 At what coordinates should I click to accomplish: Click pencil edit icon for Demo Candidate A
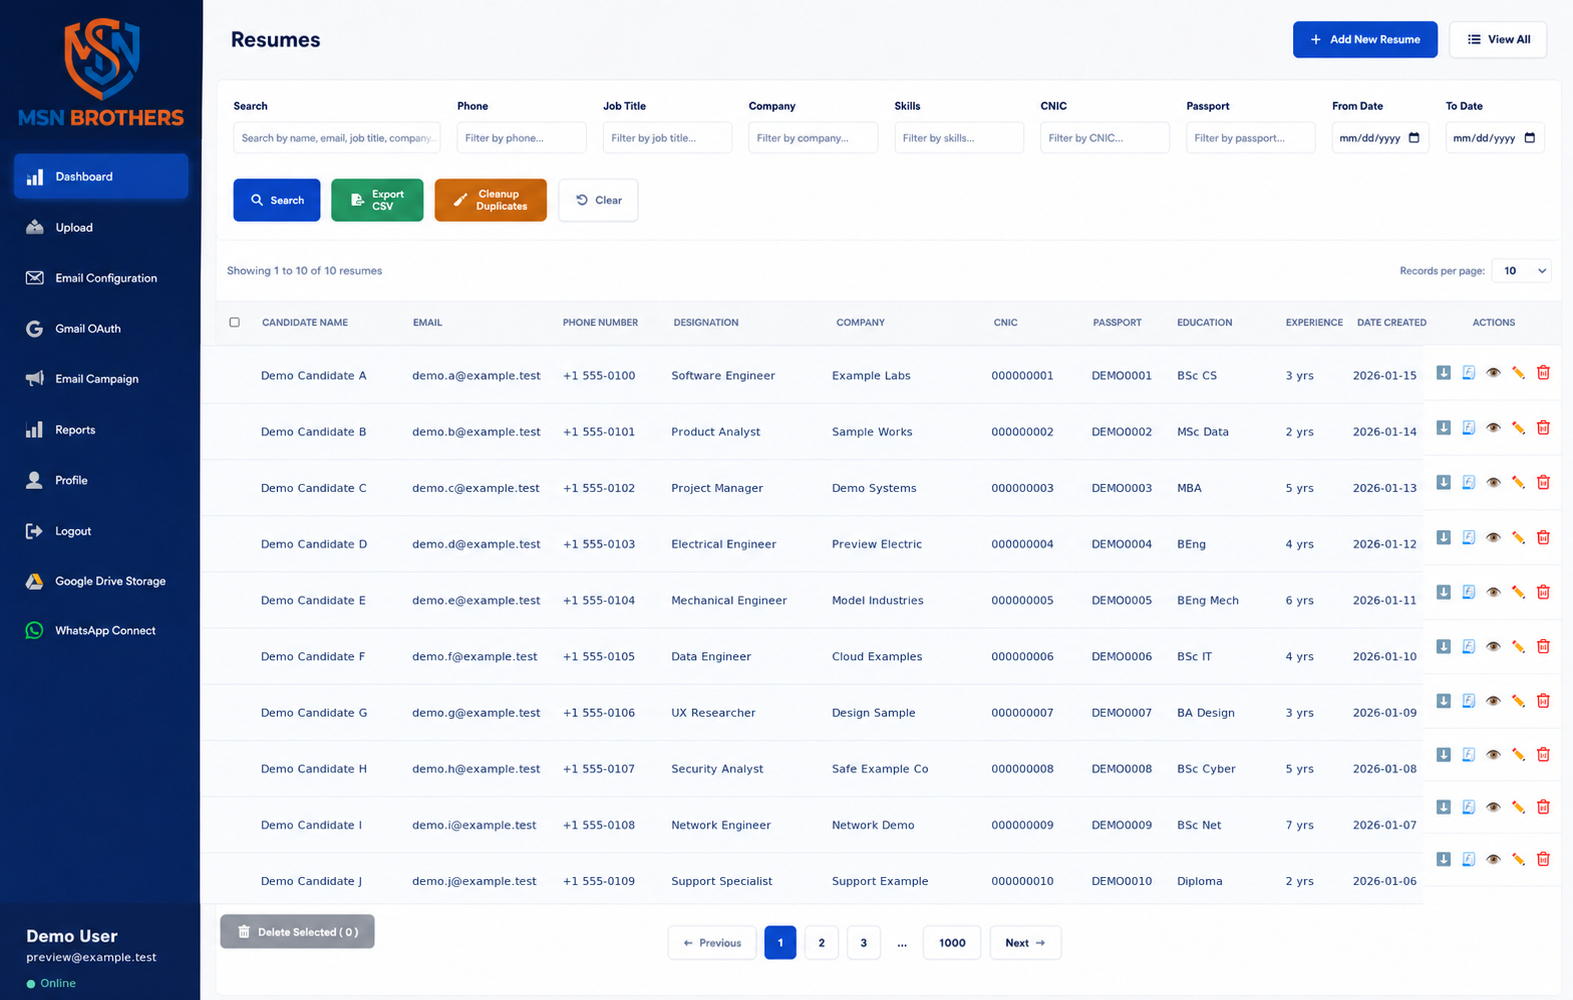(1518, 372)
